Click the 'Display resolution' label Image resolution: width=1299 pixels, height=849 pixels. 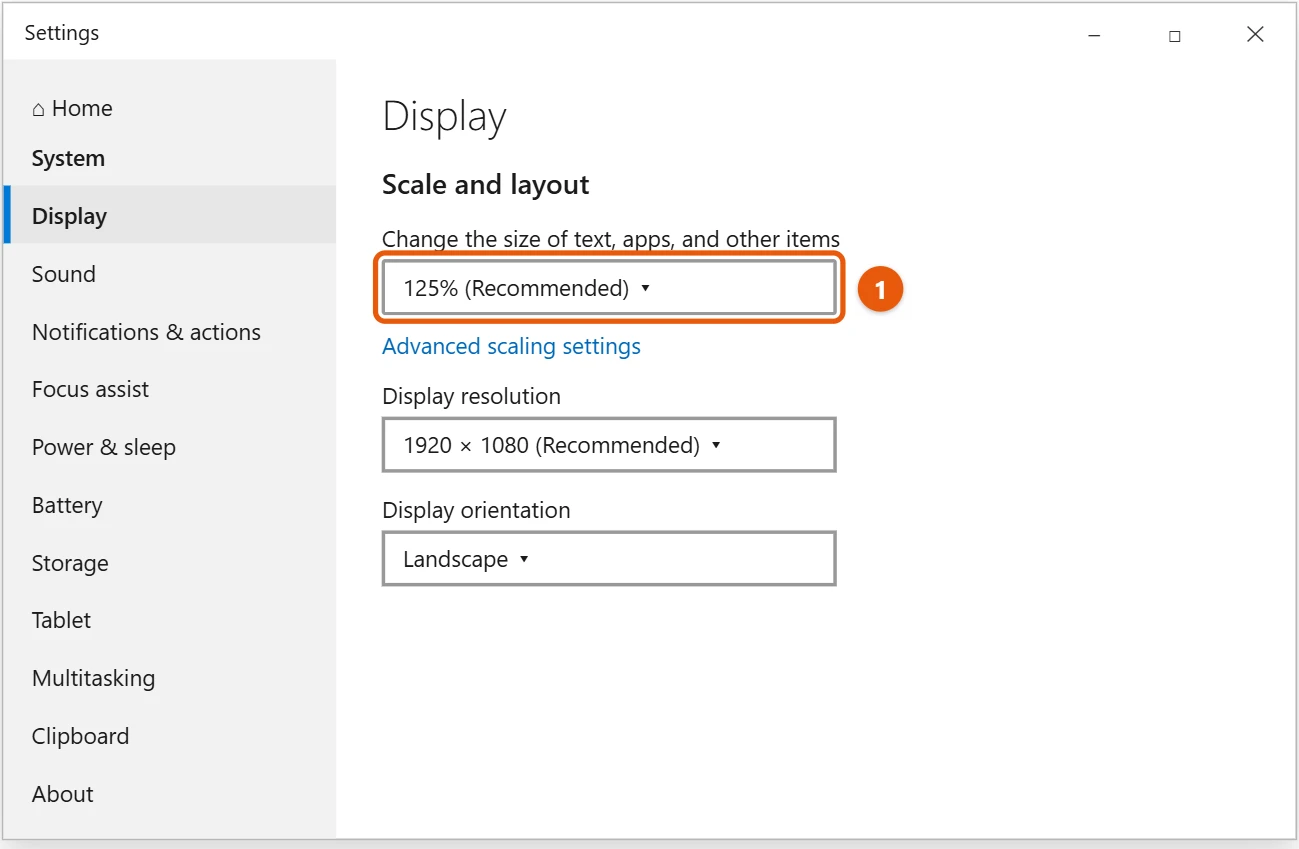(x=471, y=396)
